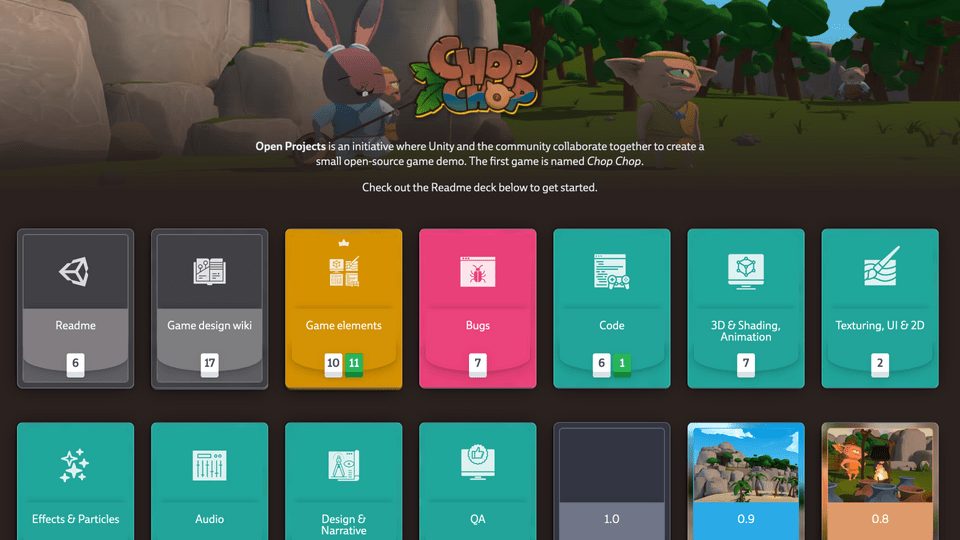Click the Readme deck title text
This screenshot has height=540, width=960.
pyautogui.click(x=75, y=325)
